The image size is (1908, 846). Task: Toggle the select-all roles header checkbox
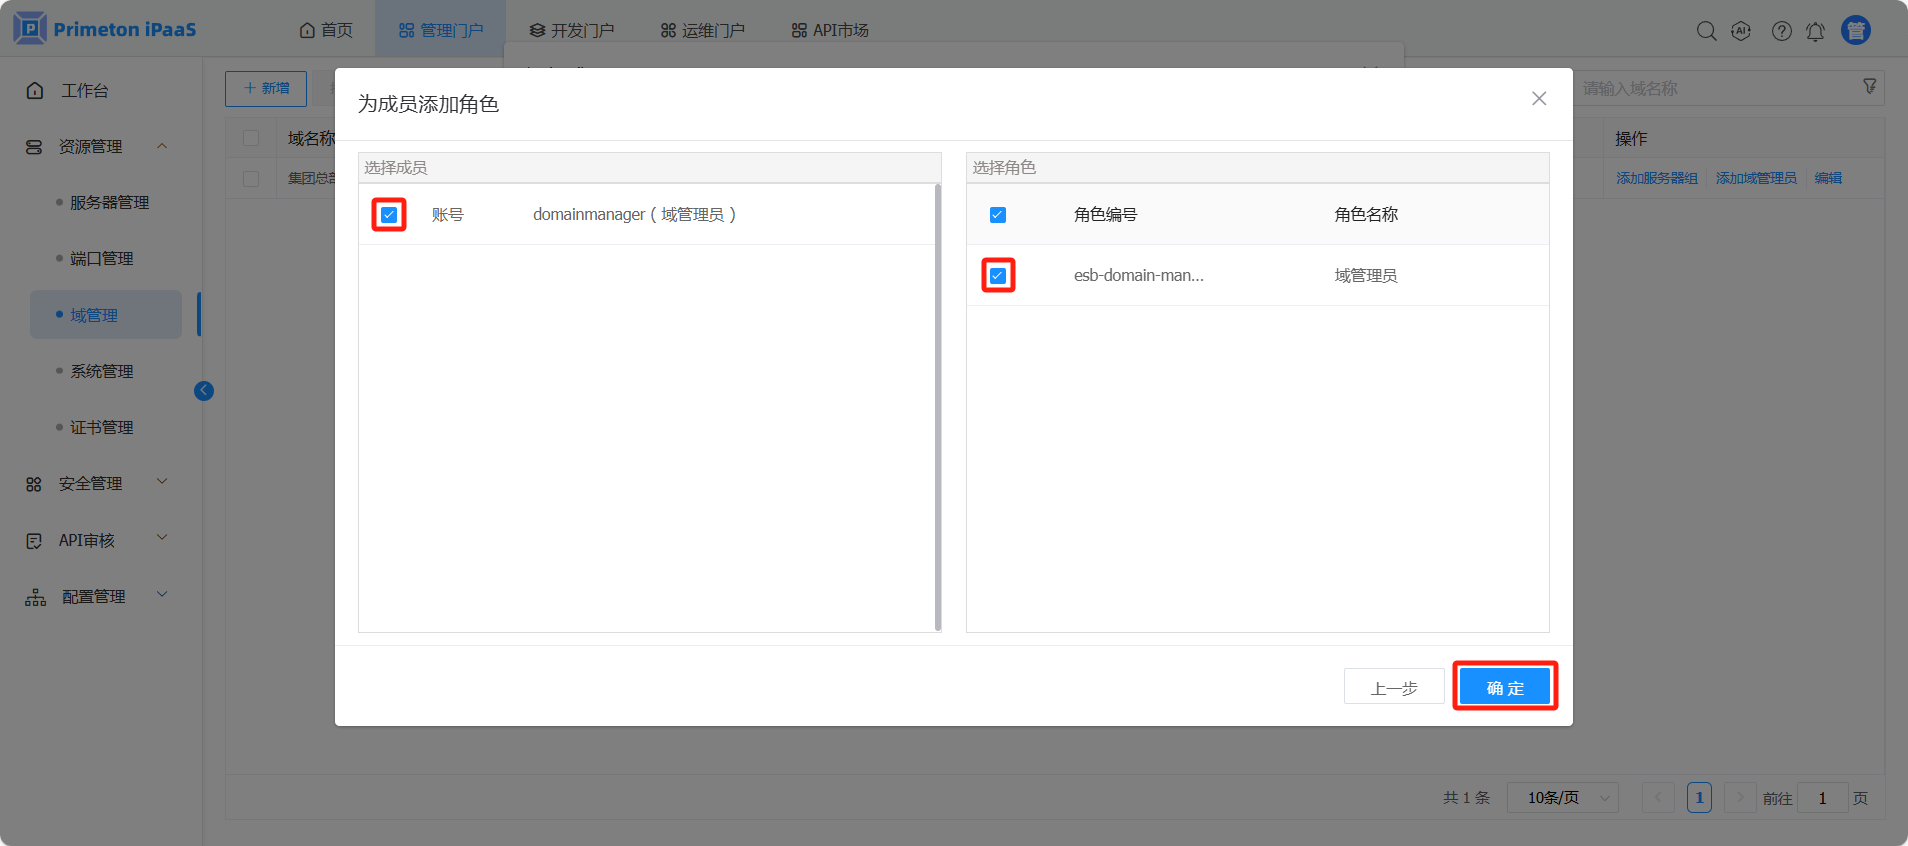(x=998, y=215)
